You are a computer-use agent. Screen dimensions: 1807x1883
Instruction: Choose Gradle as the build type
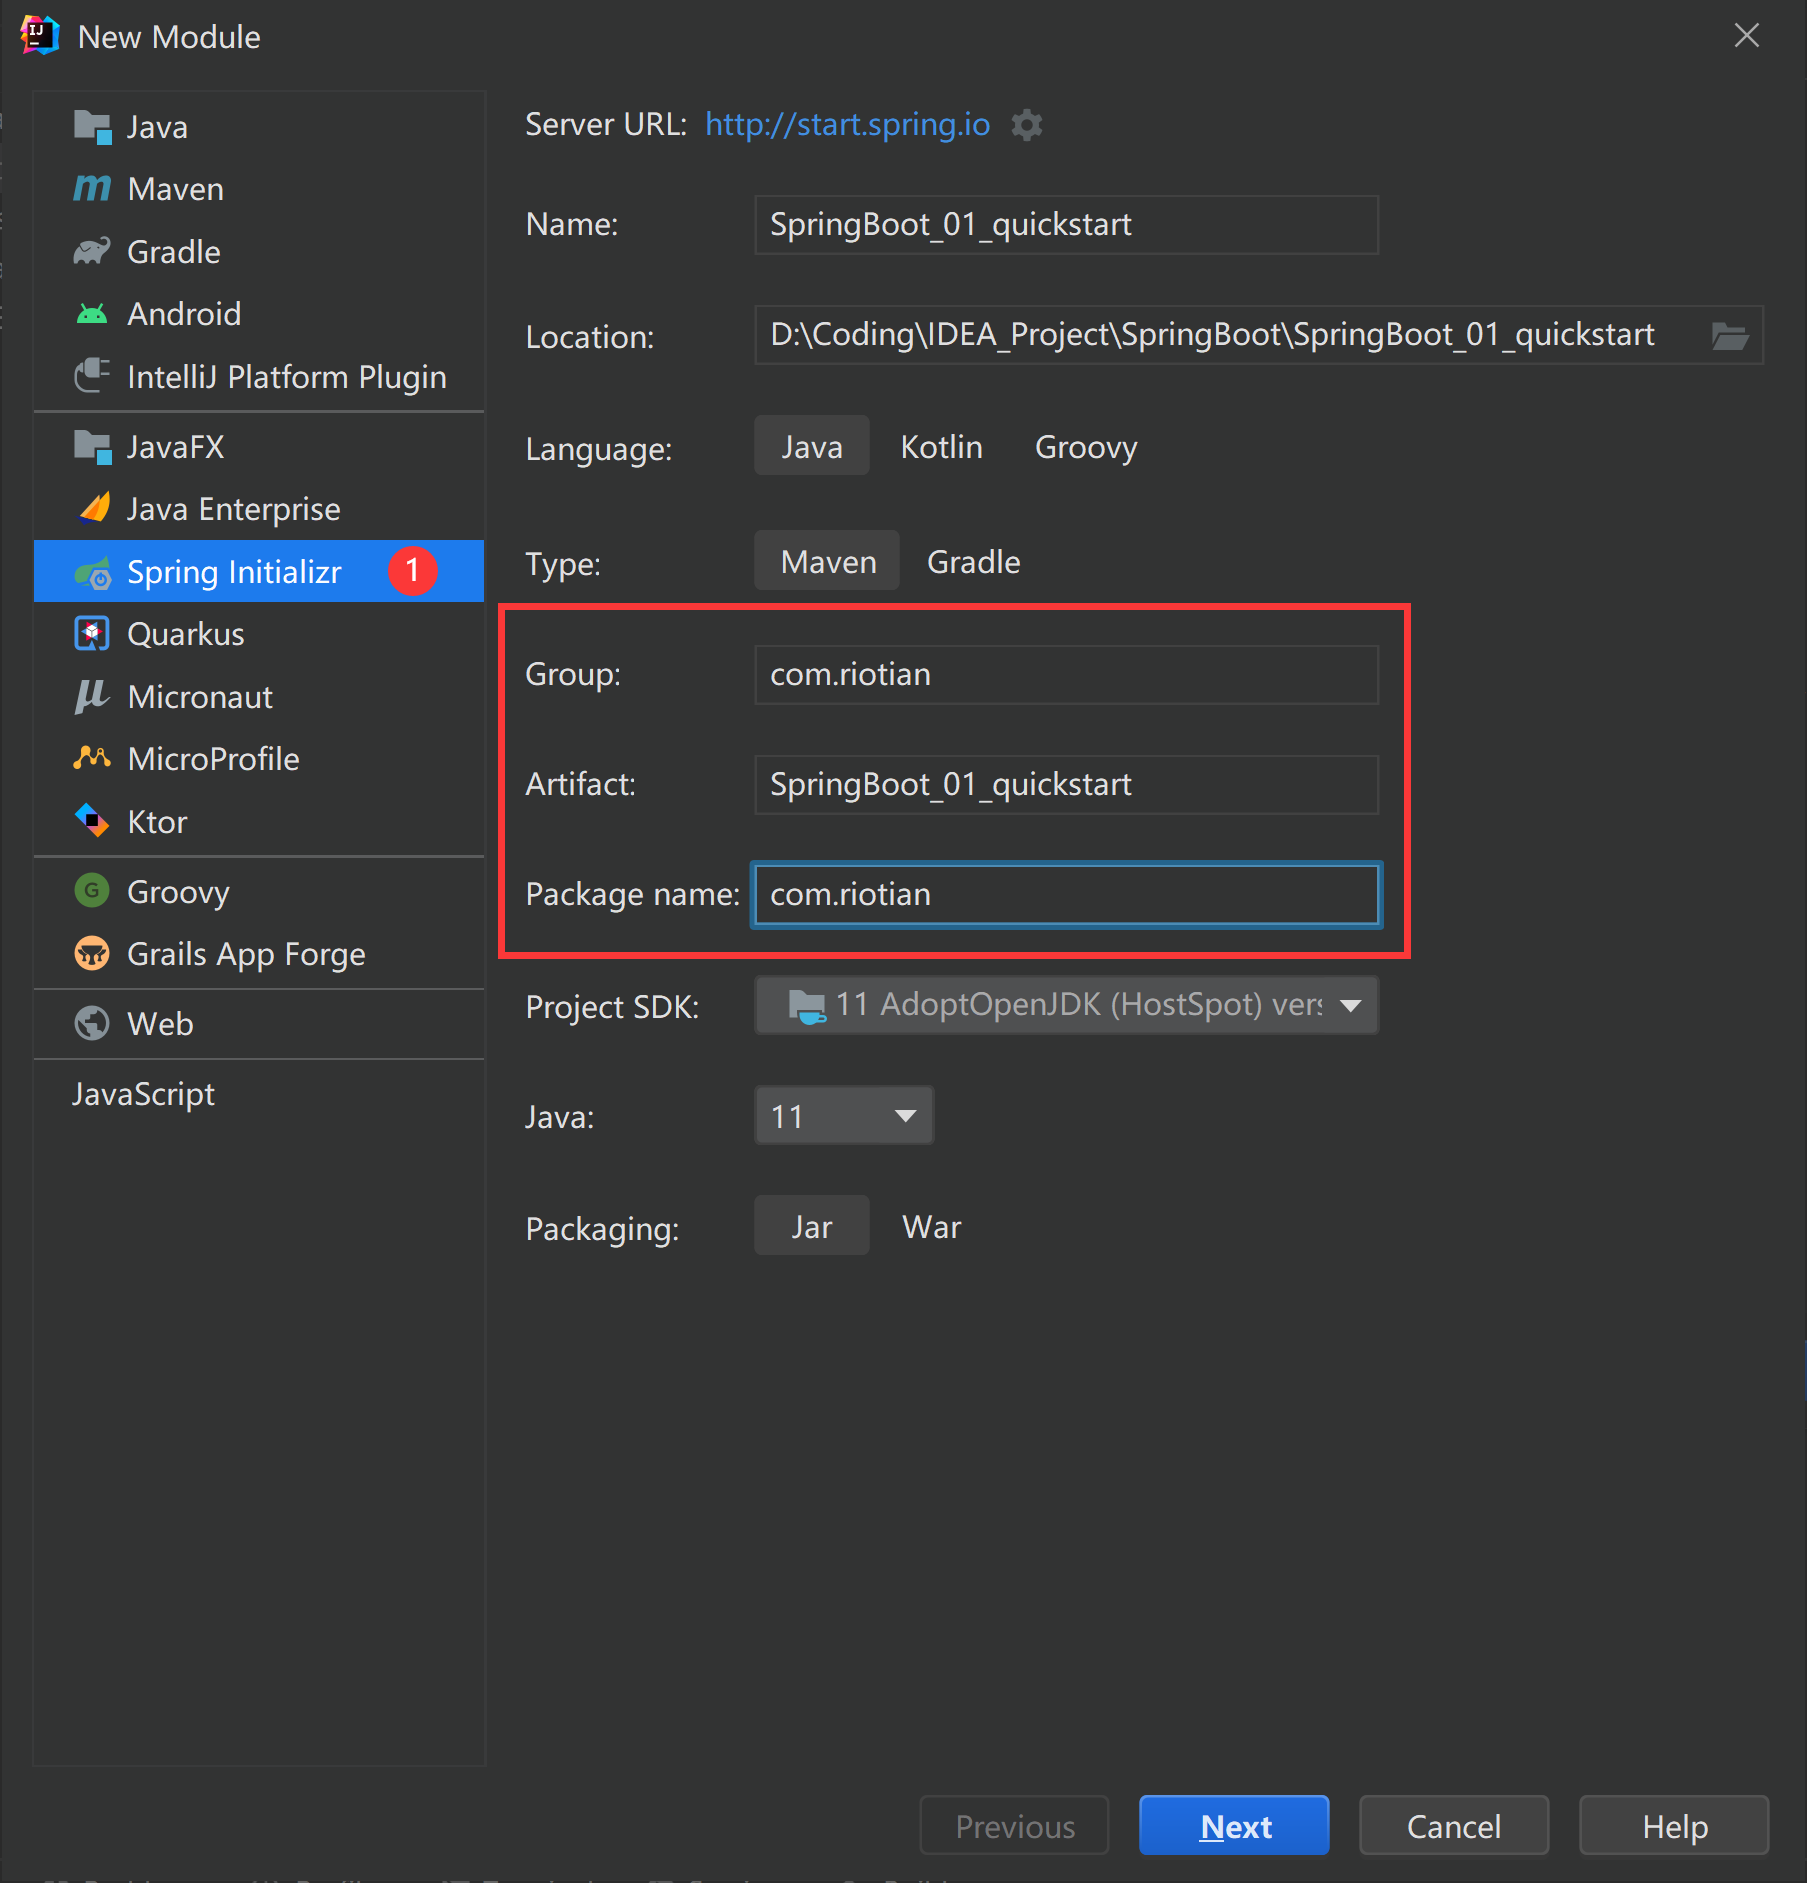[973, 562]
